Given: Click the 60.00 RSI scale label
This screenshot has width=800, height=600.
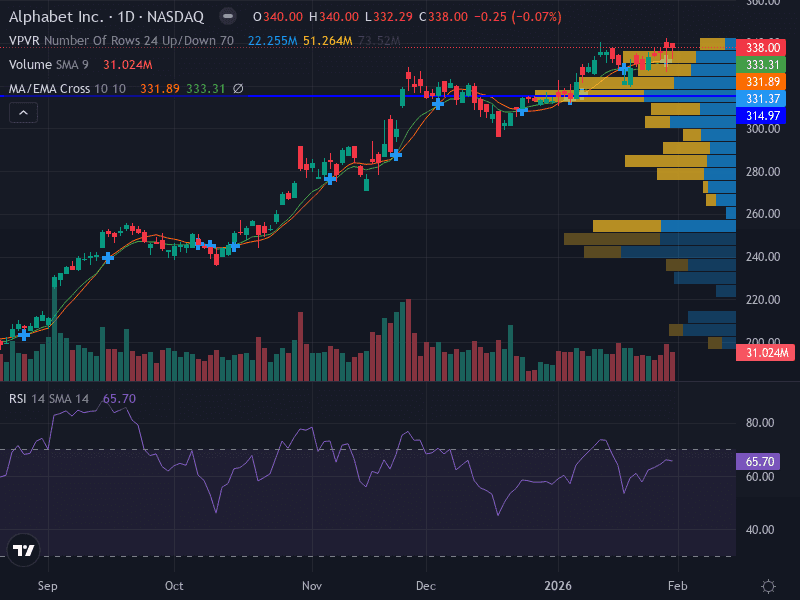Looking at the screenshot, I should (x=760, y=477).
